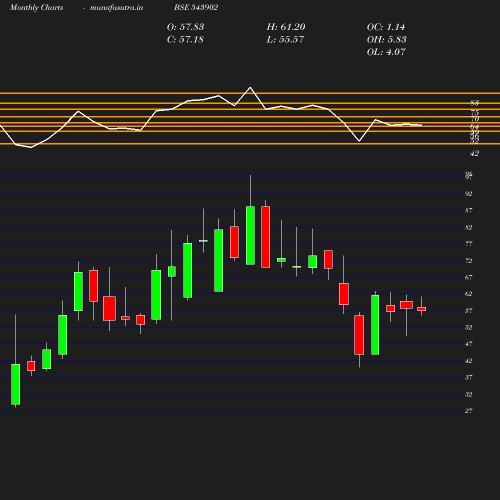Click price axis label '92'
This screenshot has width=500, height=500.
(x=469, y=194)
